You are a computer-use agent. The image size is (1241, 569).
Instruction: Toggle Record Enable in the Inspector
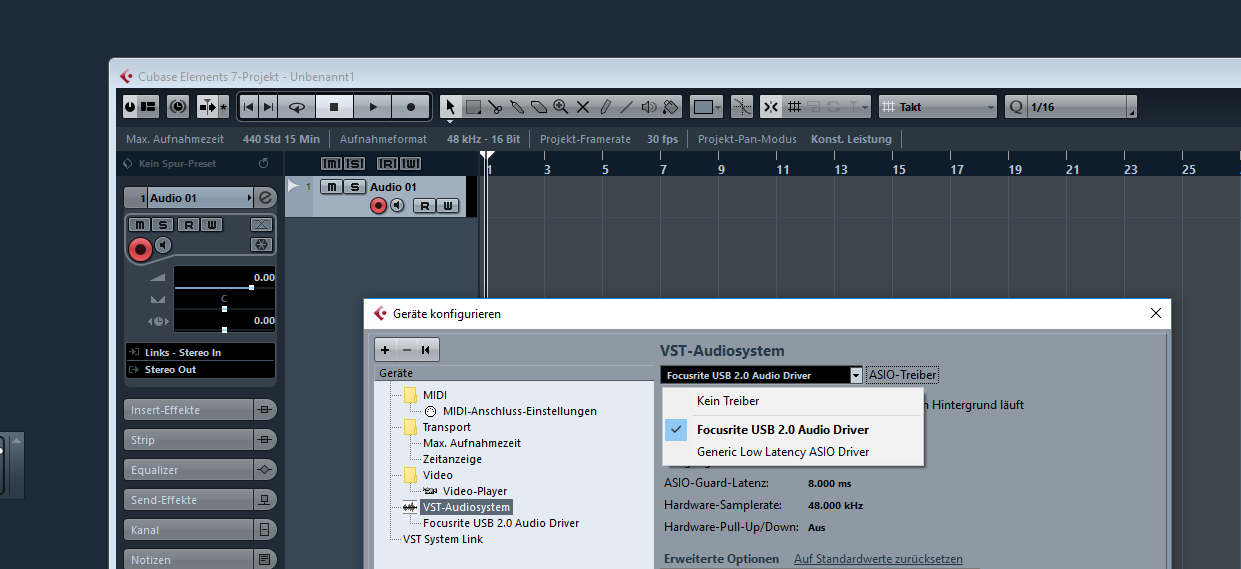click(141, 248)
